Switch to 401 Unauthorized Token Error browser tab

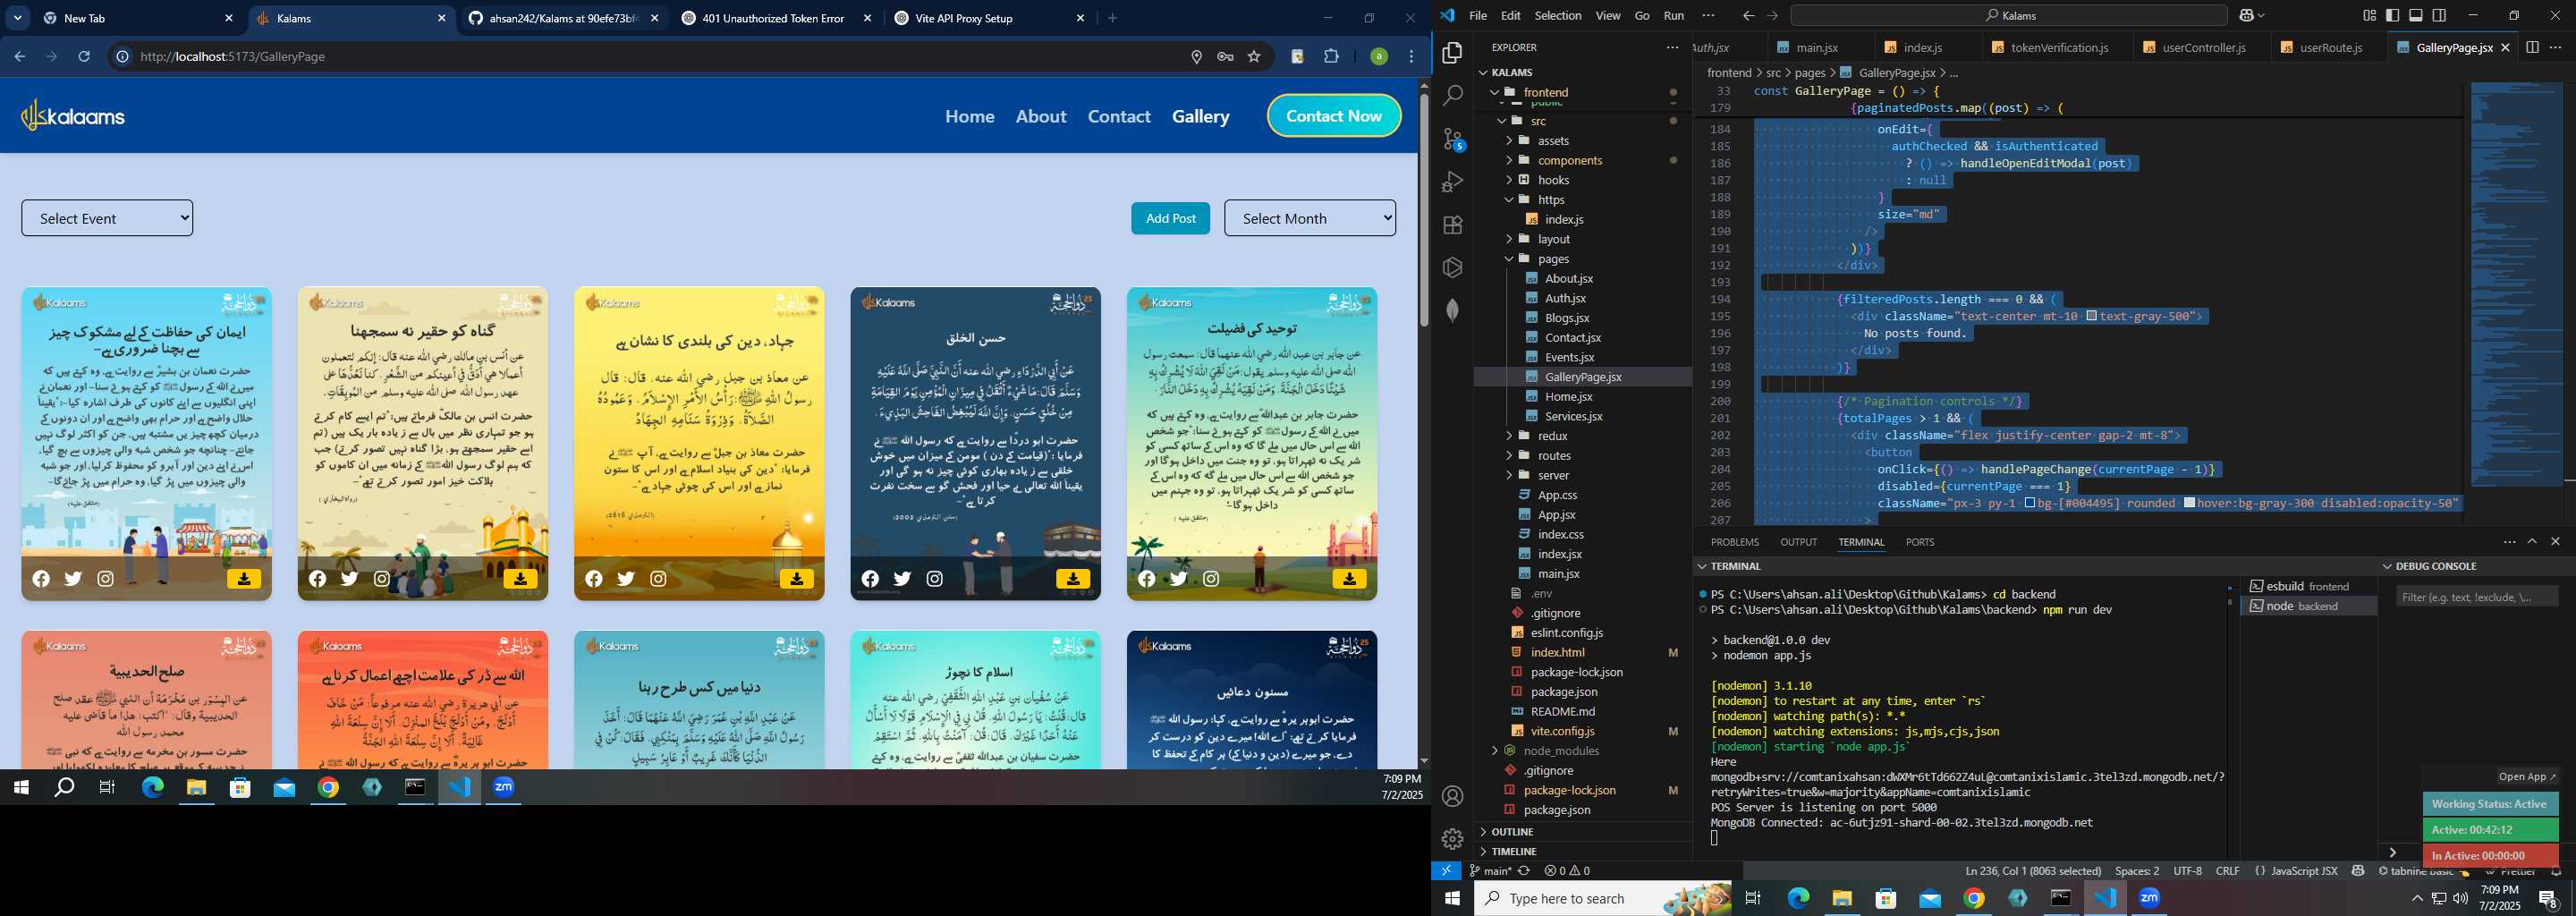pyautogui.click(x=773, y=18)
